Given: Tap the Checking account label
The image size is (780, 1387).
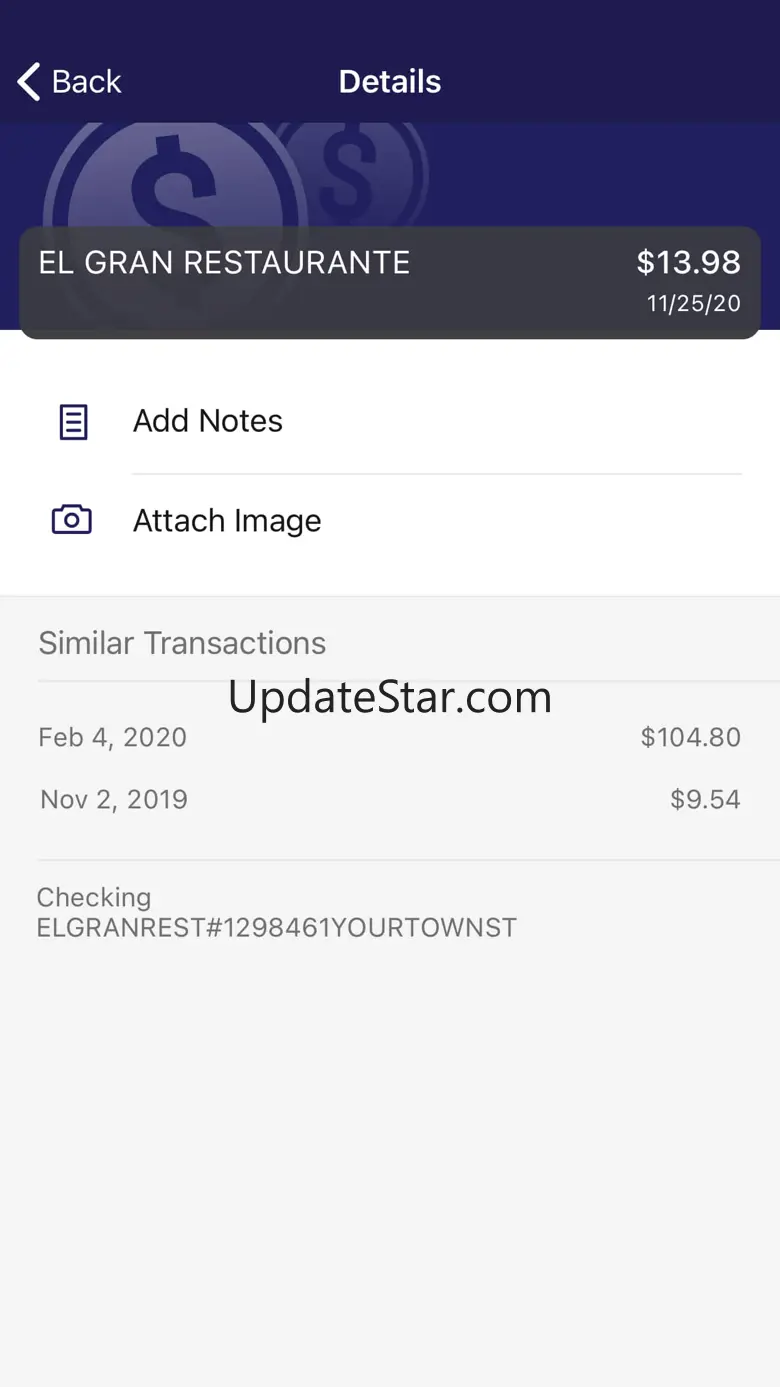Looking at the screenshot, I should (94, 897).
